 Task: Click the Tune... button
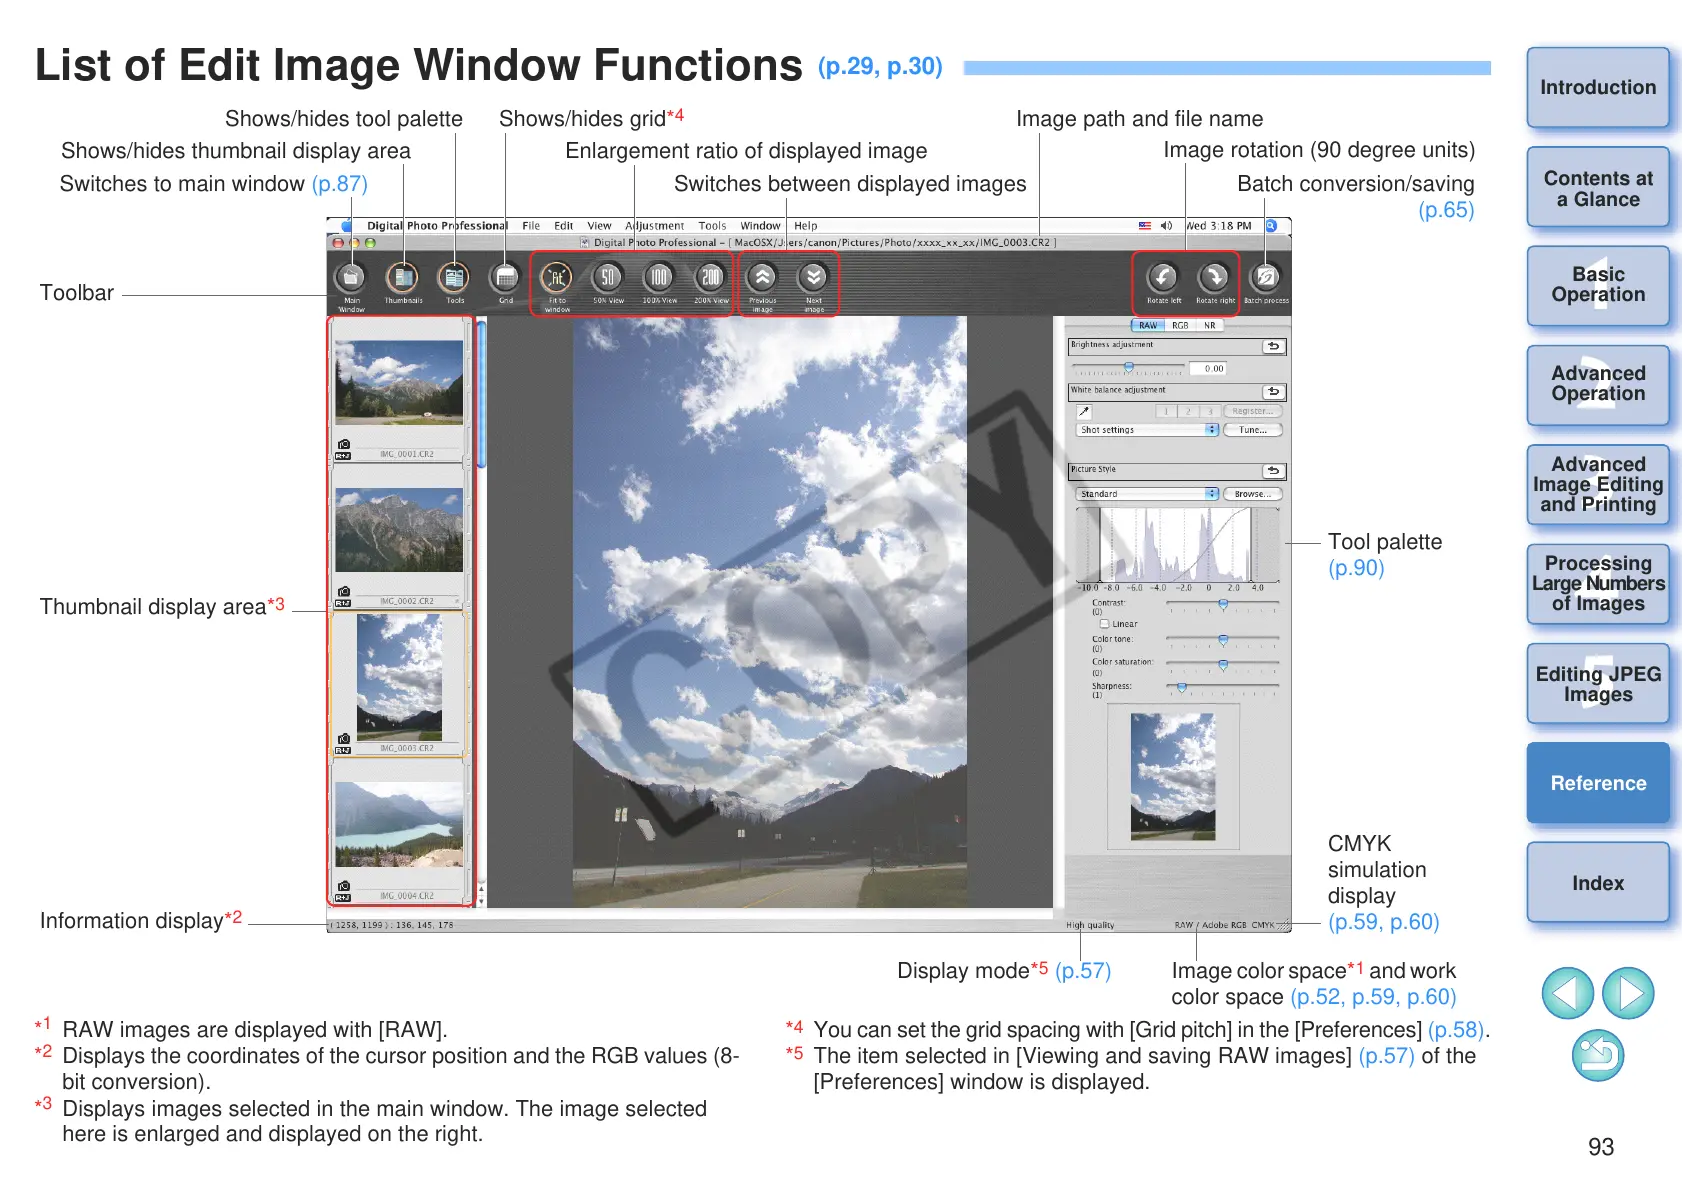1253,430
